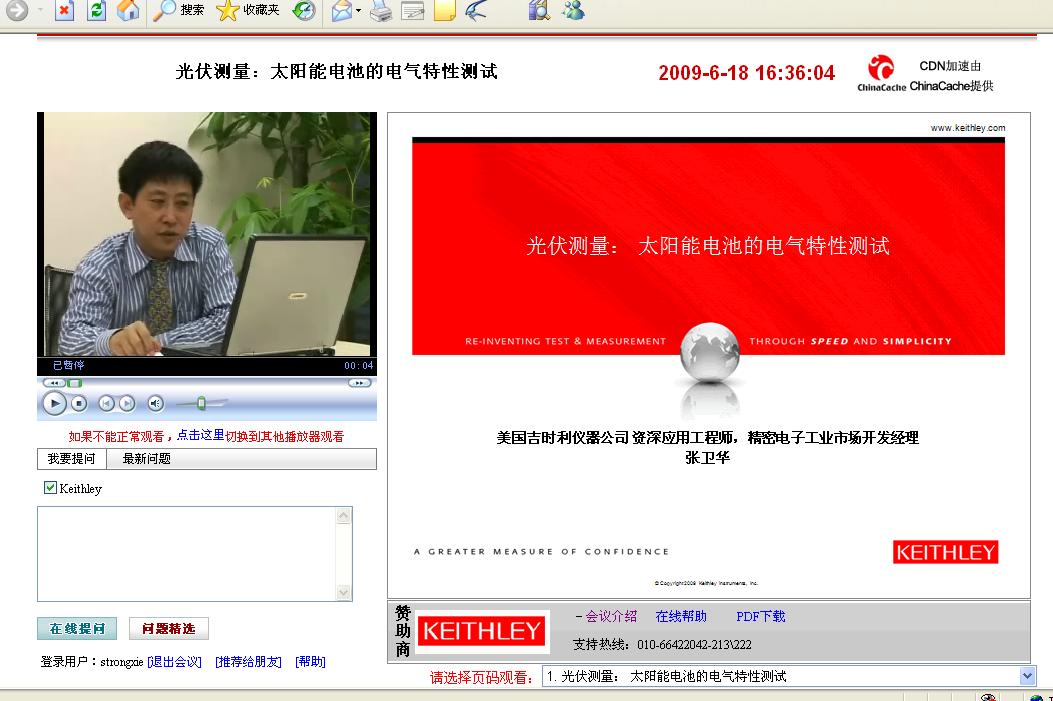Click the 推荐给朋友 link
Screen dimensions: 1053x701
[x=248, y=661]
